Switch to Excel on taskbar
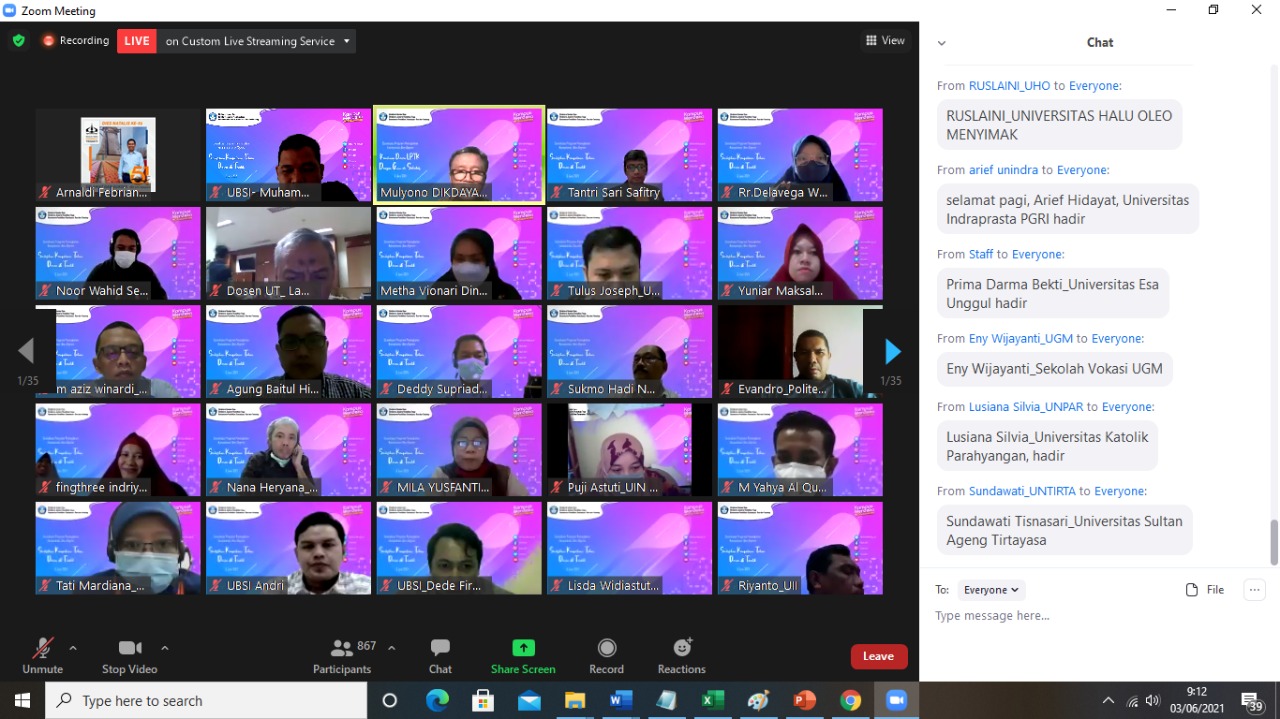The height and width of the screenshot is (719, 1280). pos(712,700)
